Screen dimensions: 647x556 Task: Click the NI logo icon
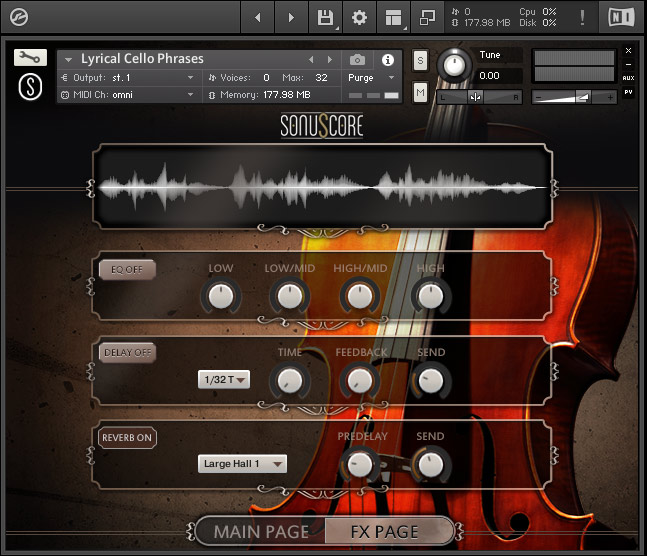coord(621,17)
